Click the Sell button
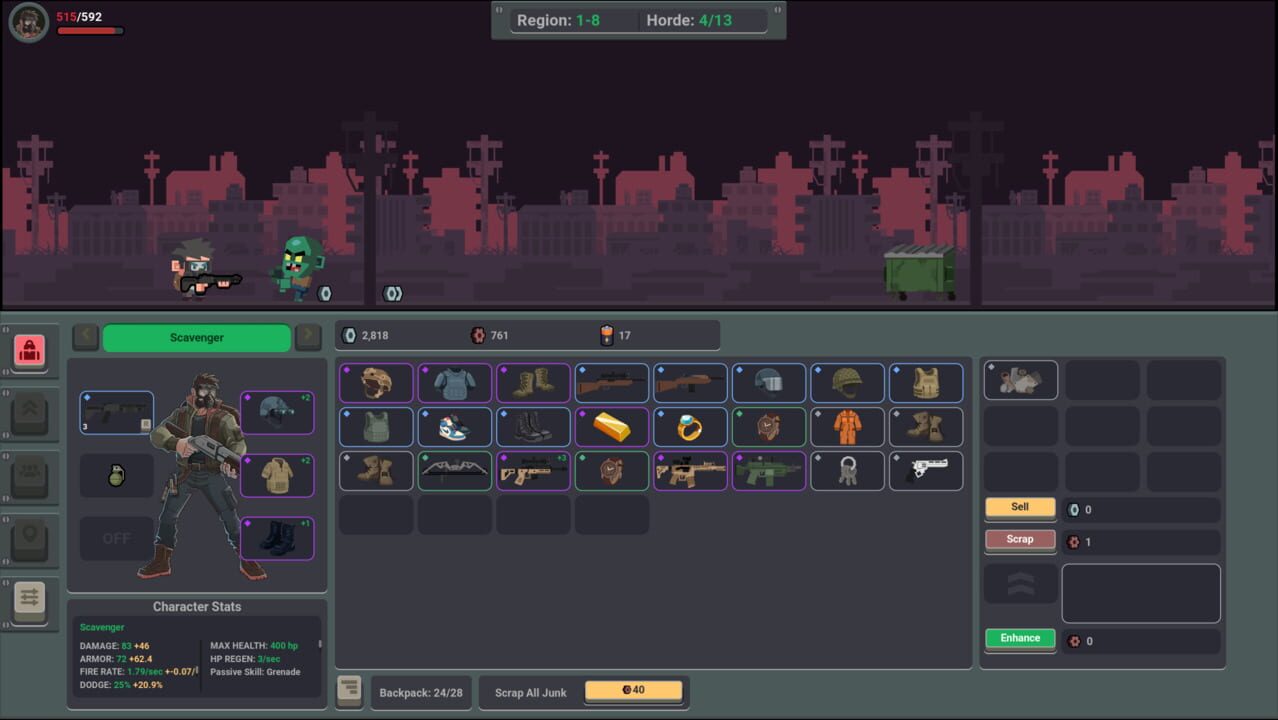 pos(1020,508)
